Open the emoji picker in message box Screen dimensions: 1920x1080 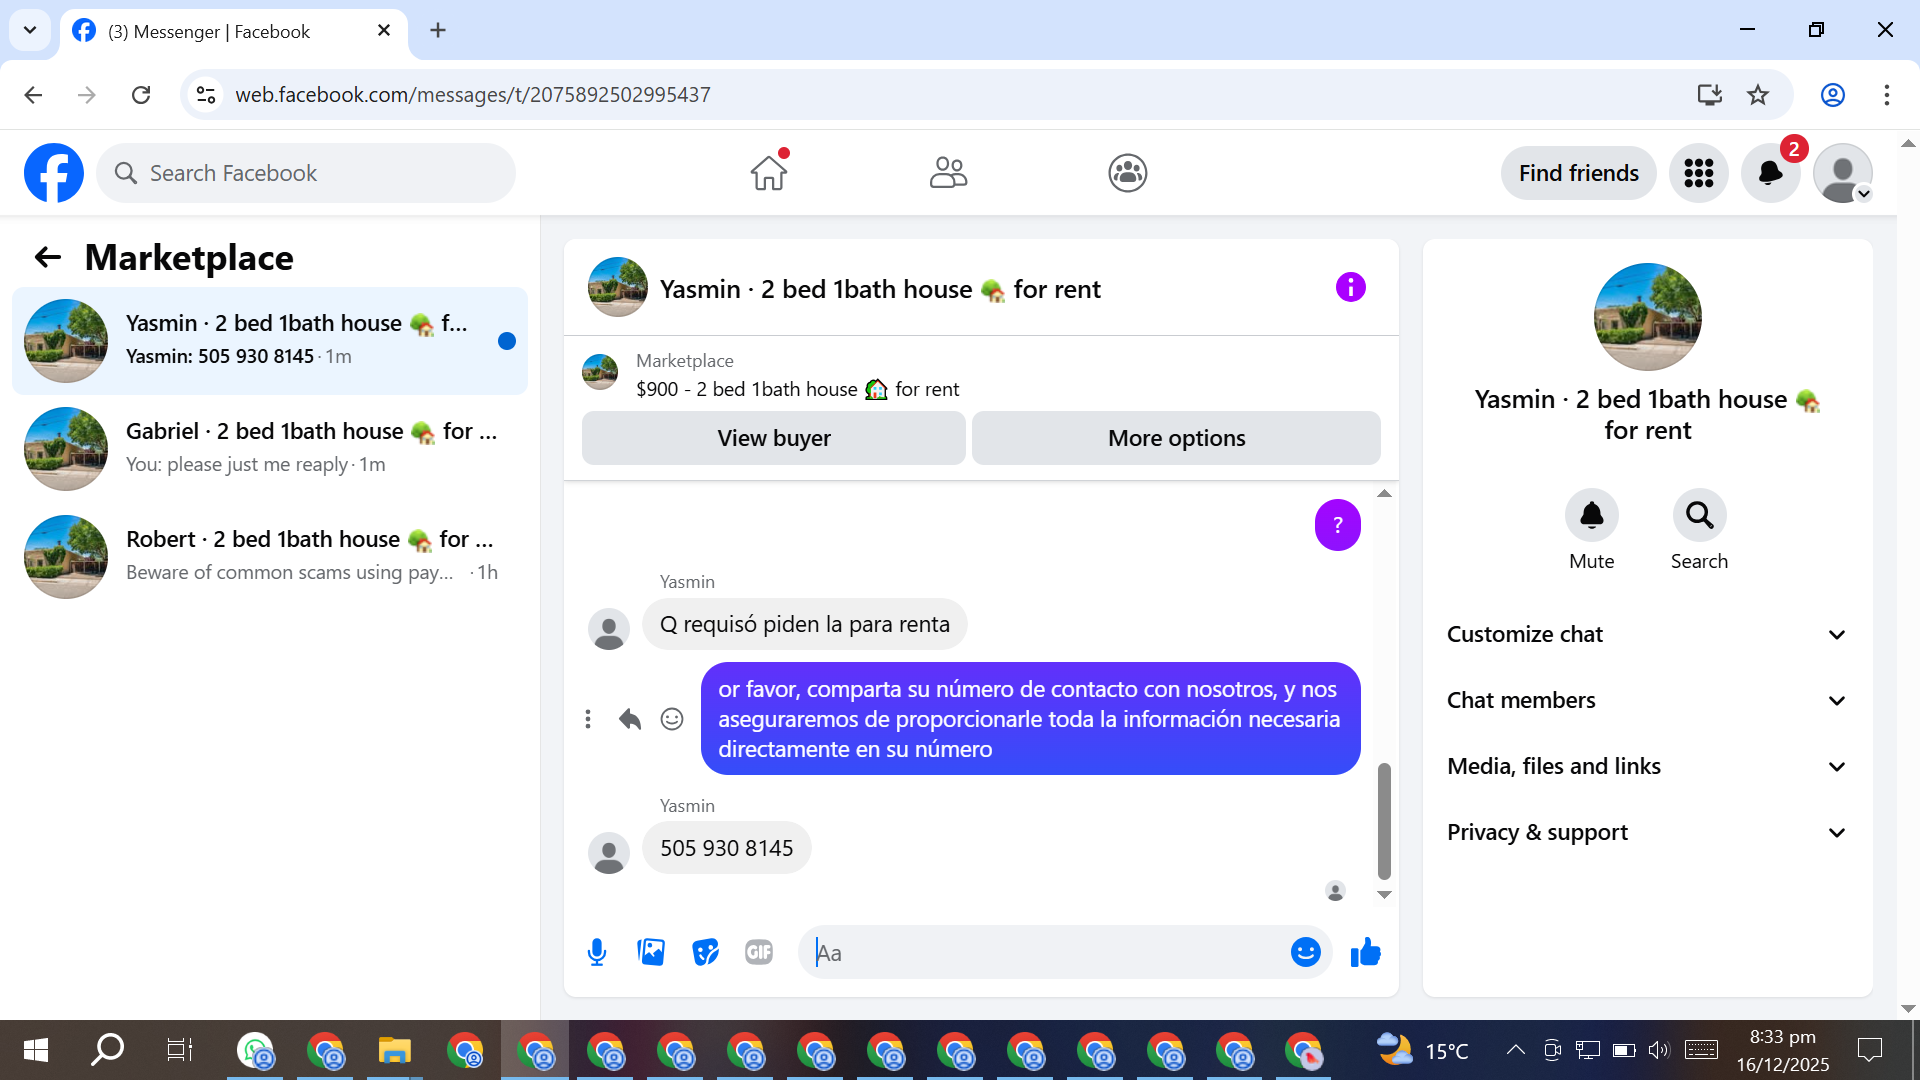[1305, 953]
